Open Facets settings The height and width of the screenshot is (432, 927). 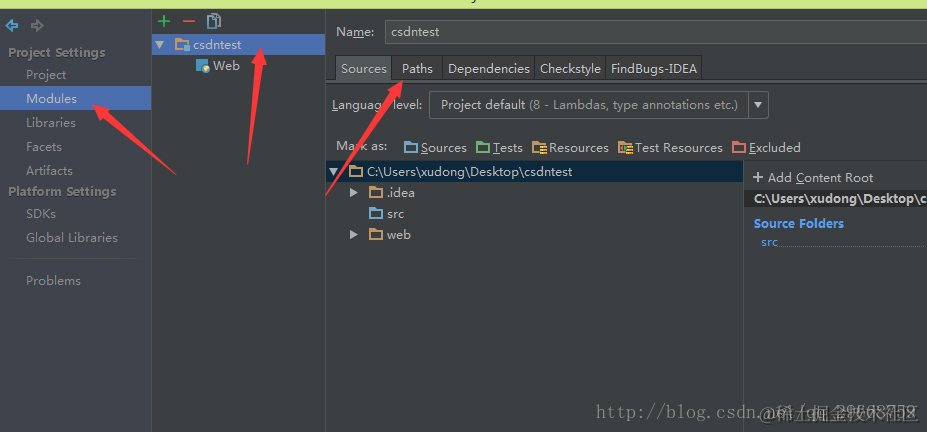(44, 147)
